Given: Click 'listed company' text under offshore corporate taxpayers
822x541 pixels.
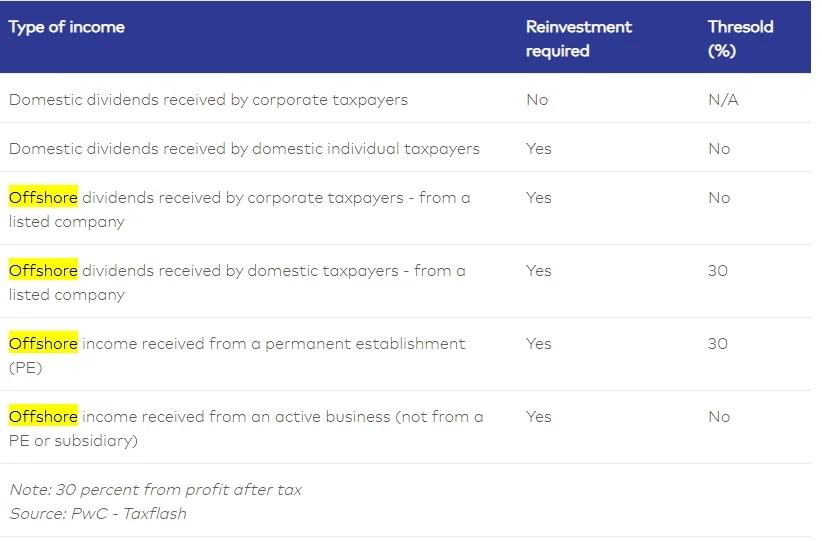Looking at the screenshot, I should (x=67, y=222).
